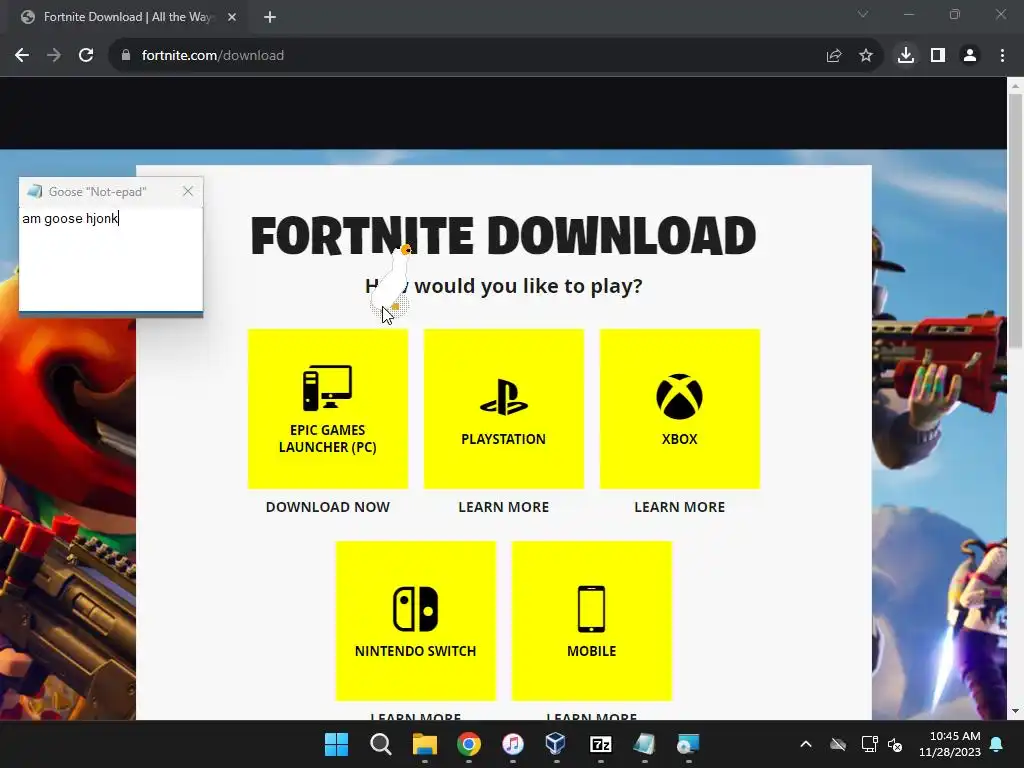The image size is (1024, 768).
Task: Click the Xbox logo icon
Action: pyautogui.click(x=679, y=396)
